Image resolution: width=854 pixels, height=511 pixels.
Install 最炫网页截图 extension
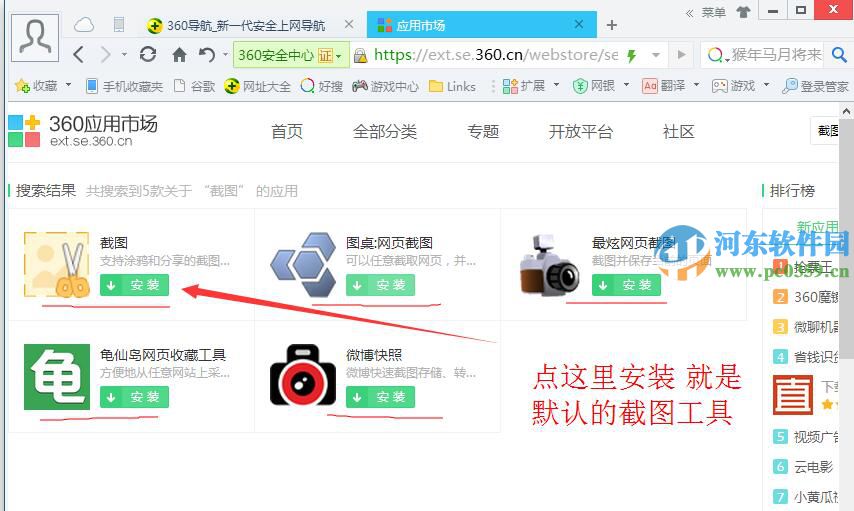tap(626, 285)
